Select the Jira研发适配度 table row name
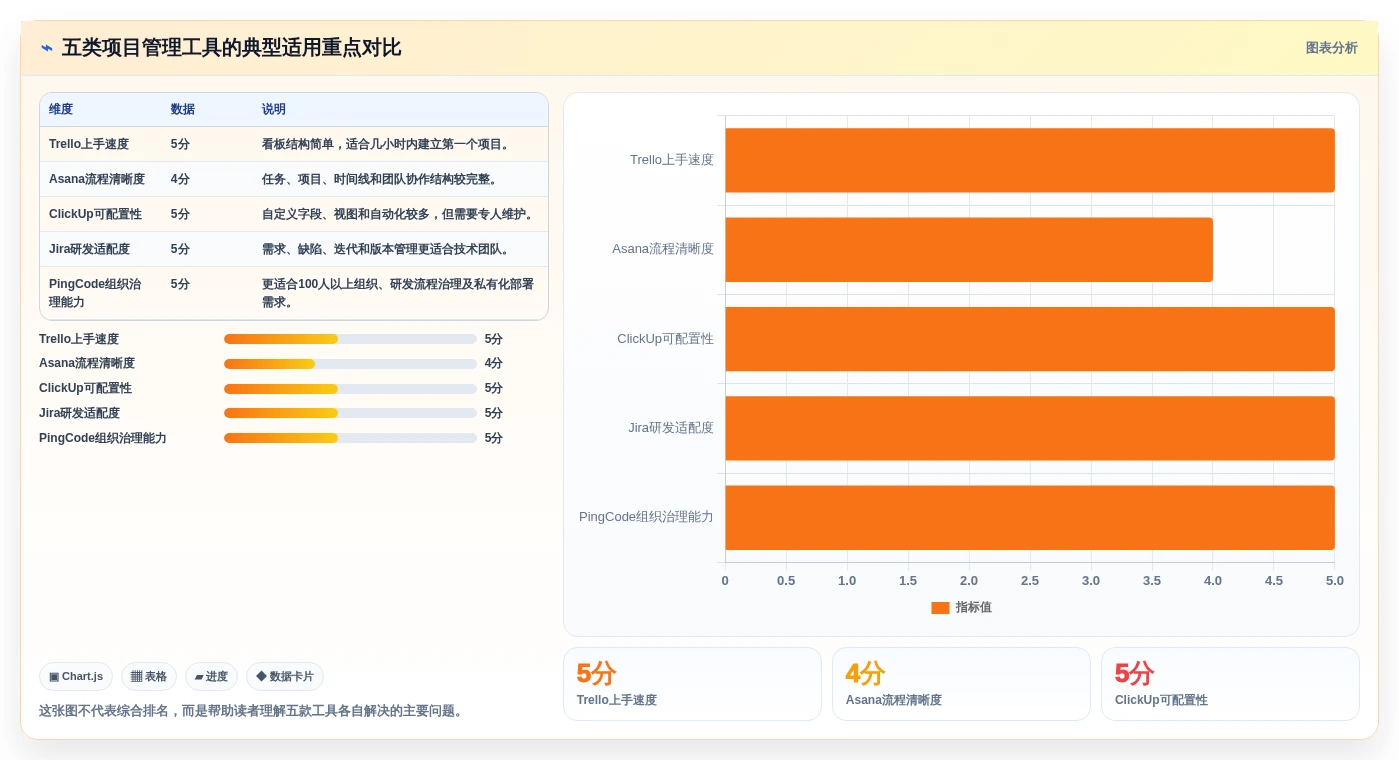This screenshot has width=1399, height=760. tap(89, 249)
